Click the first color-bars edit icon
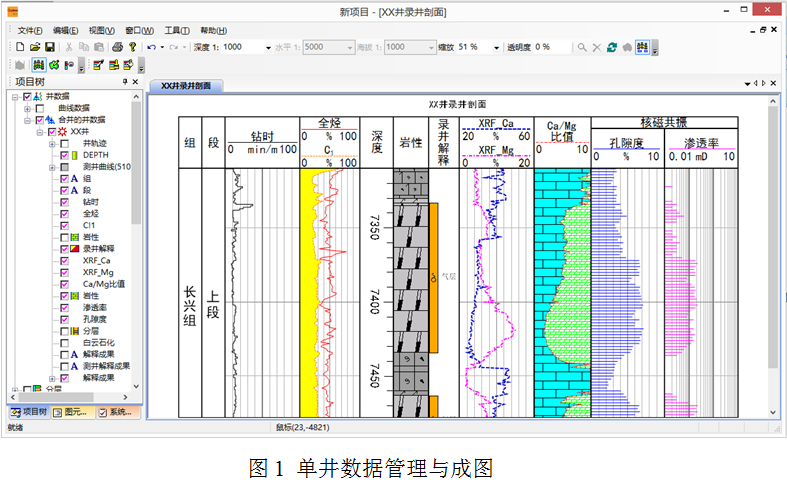 pos(98,65)
